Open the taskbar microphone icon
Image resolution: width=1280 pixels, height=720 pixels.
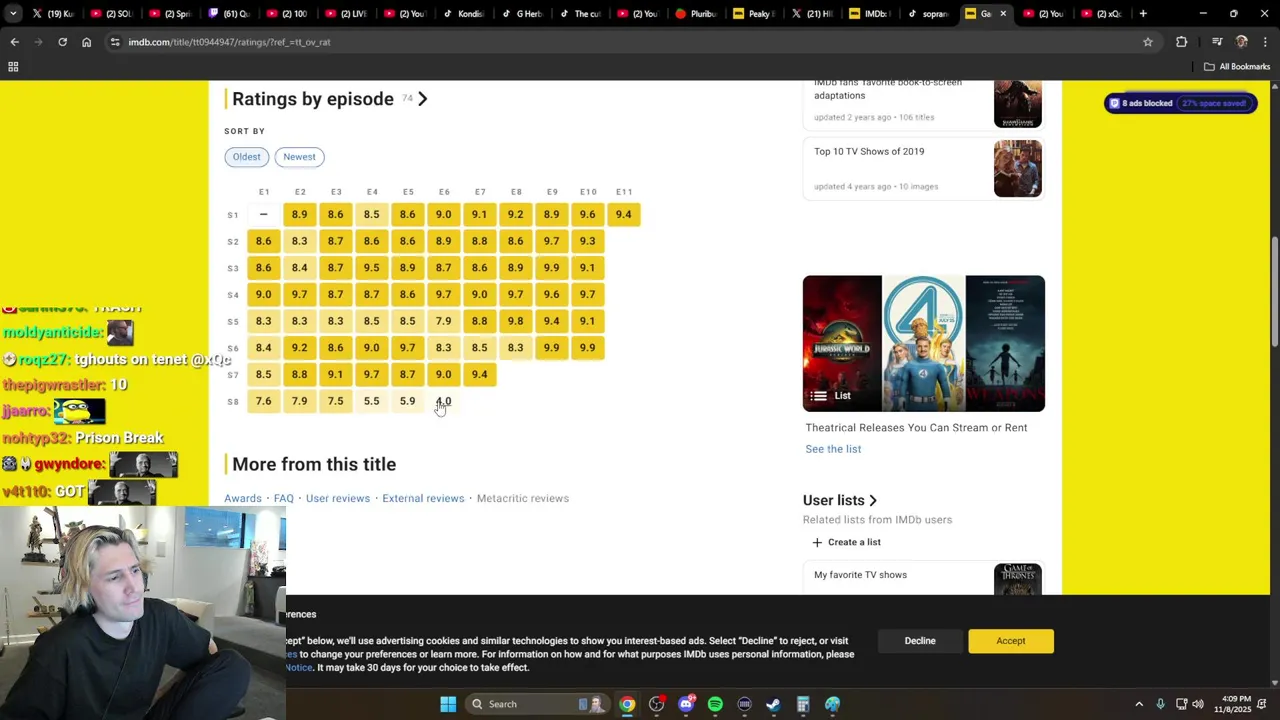(x=1160, y=704)
